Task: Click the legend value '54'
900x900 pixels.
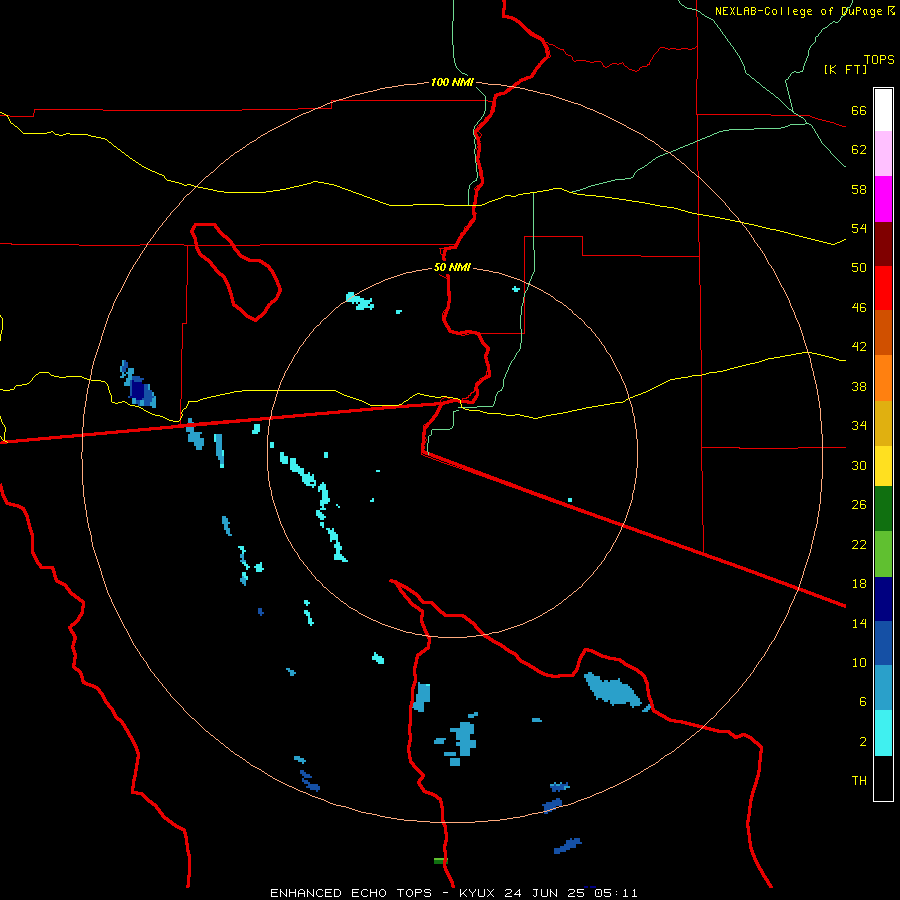Action: point(859,228)
